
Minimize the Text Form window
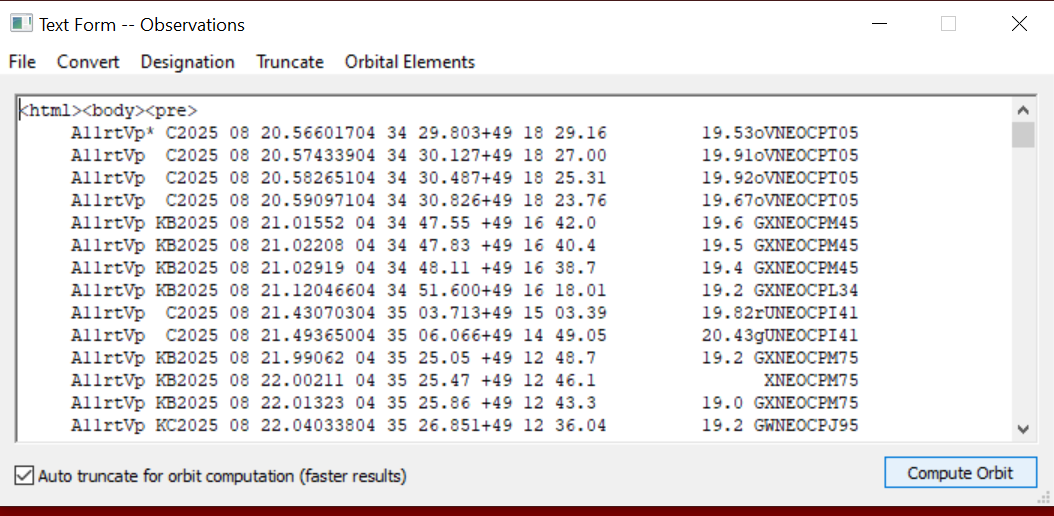coord(879,24)
